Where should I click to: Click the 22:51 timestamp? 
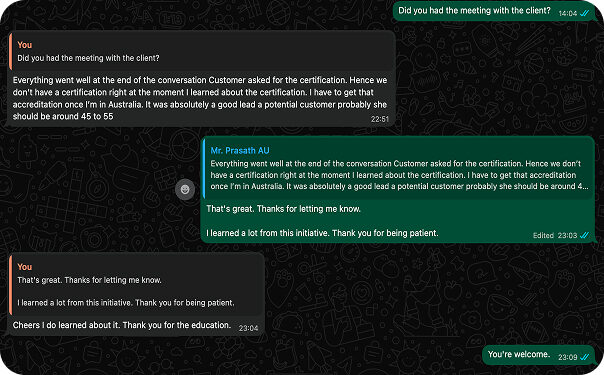(380, 119)
